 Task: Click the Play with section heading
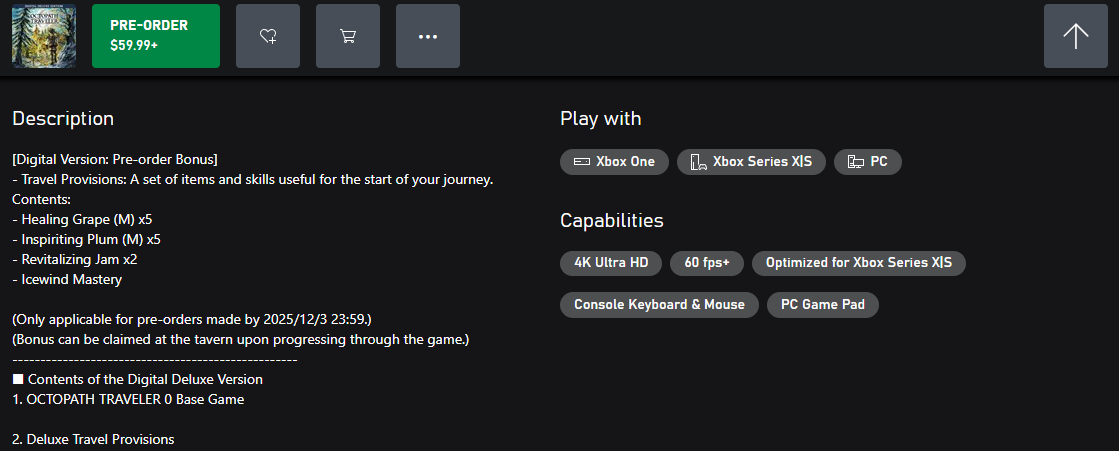click(x=600, y=118)
